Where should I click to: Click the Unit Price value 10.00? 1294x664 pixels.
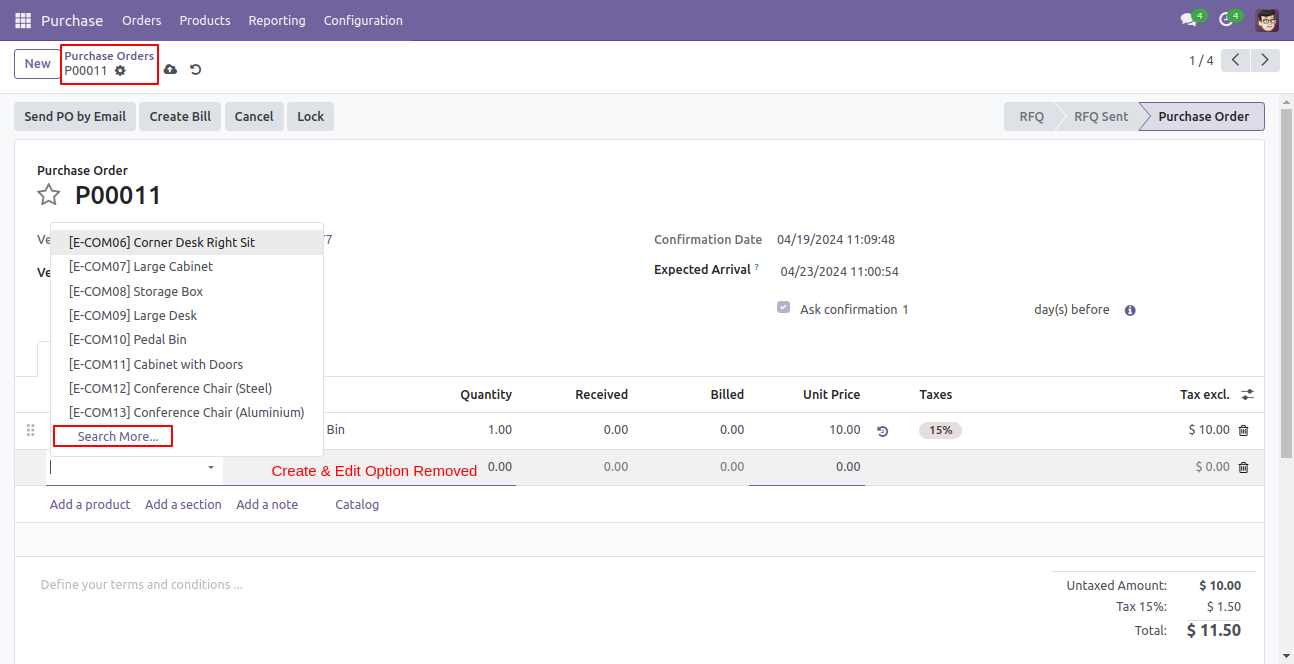843,430
